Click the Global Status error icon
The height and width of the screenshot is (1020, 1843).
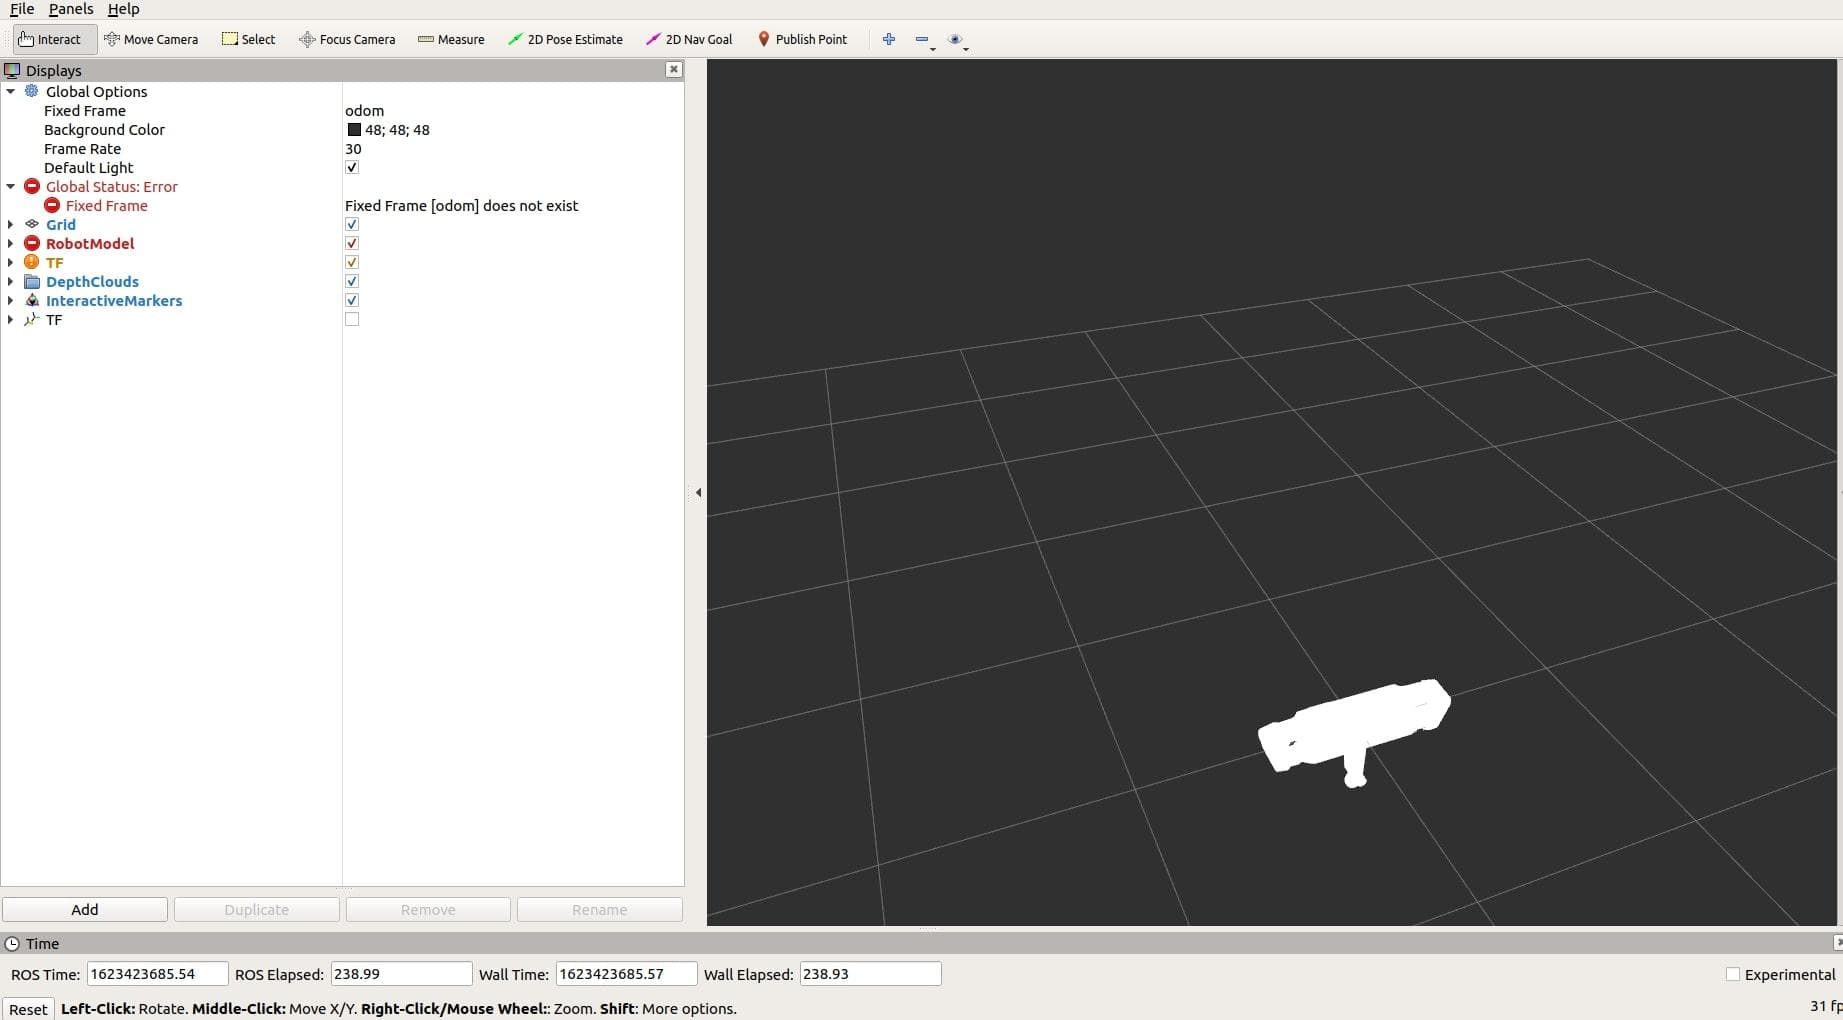coord(32,186)
